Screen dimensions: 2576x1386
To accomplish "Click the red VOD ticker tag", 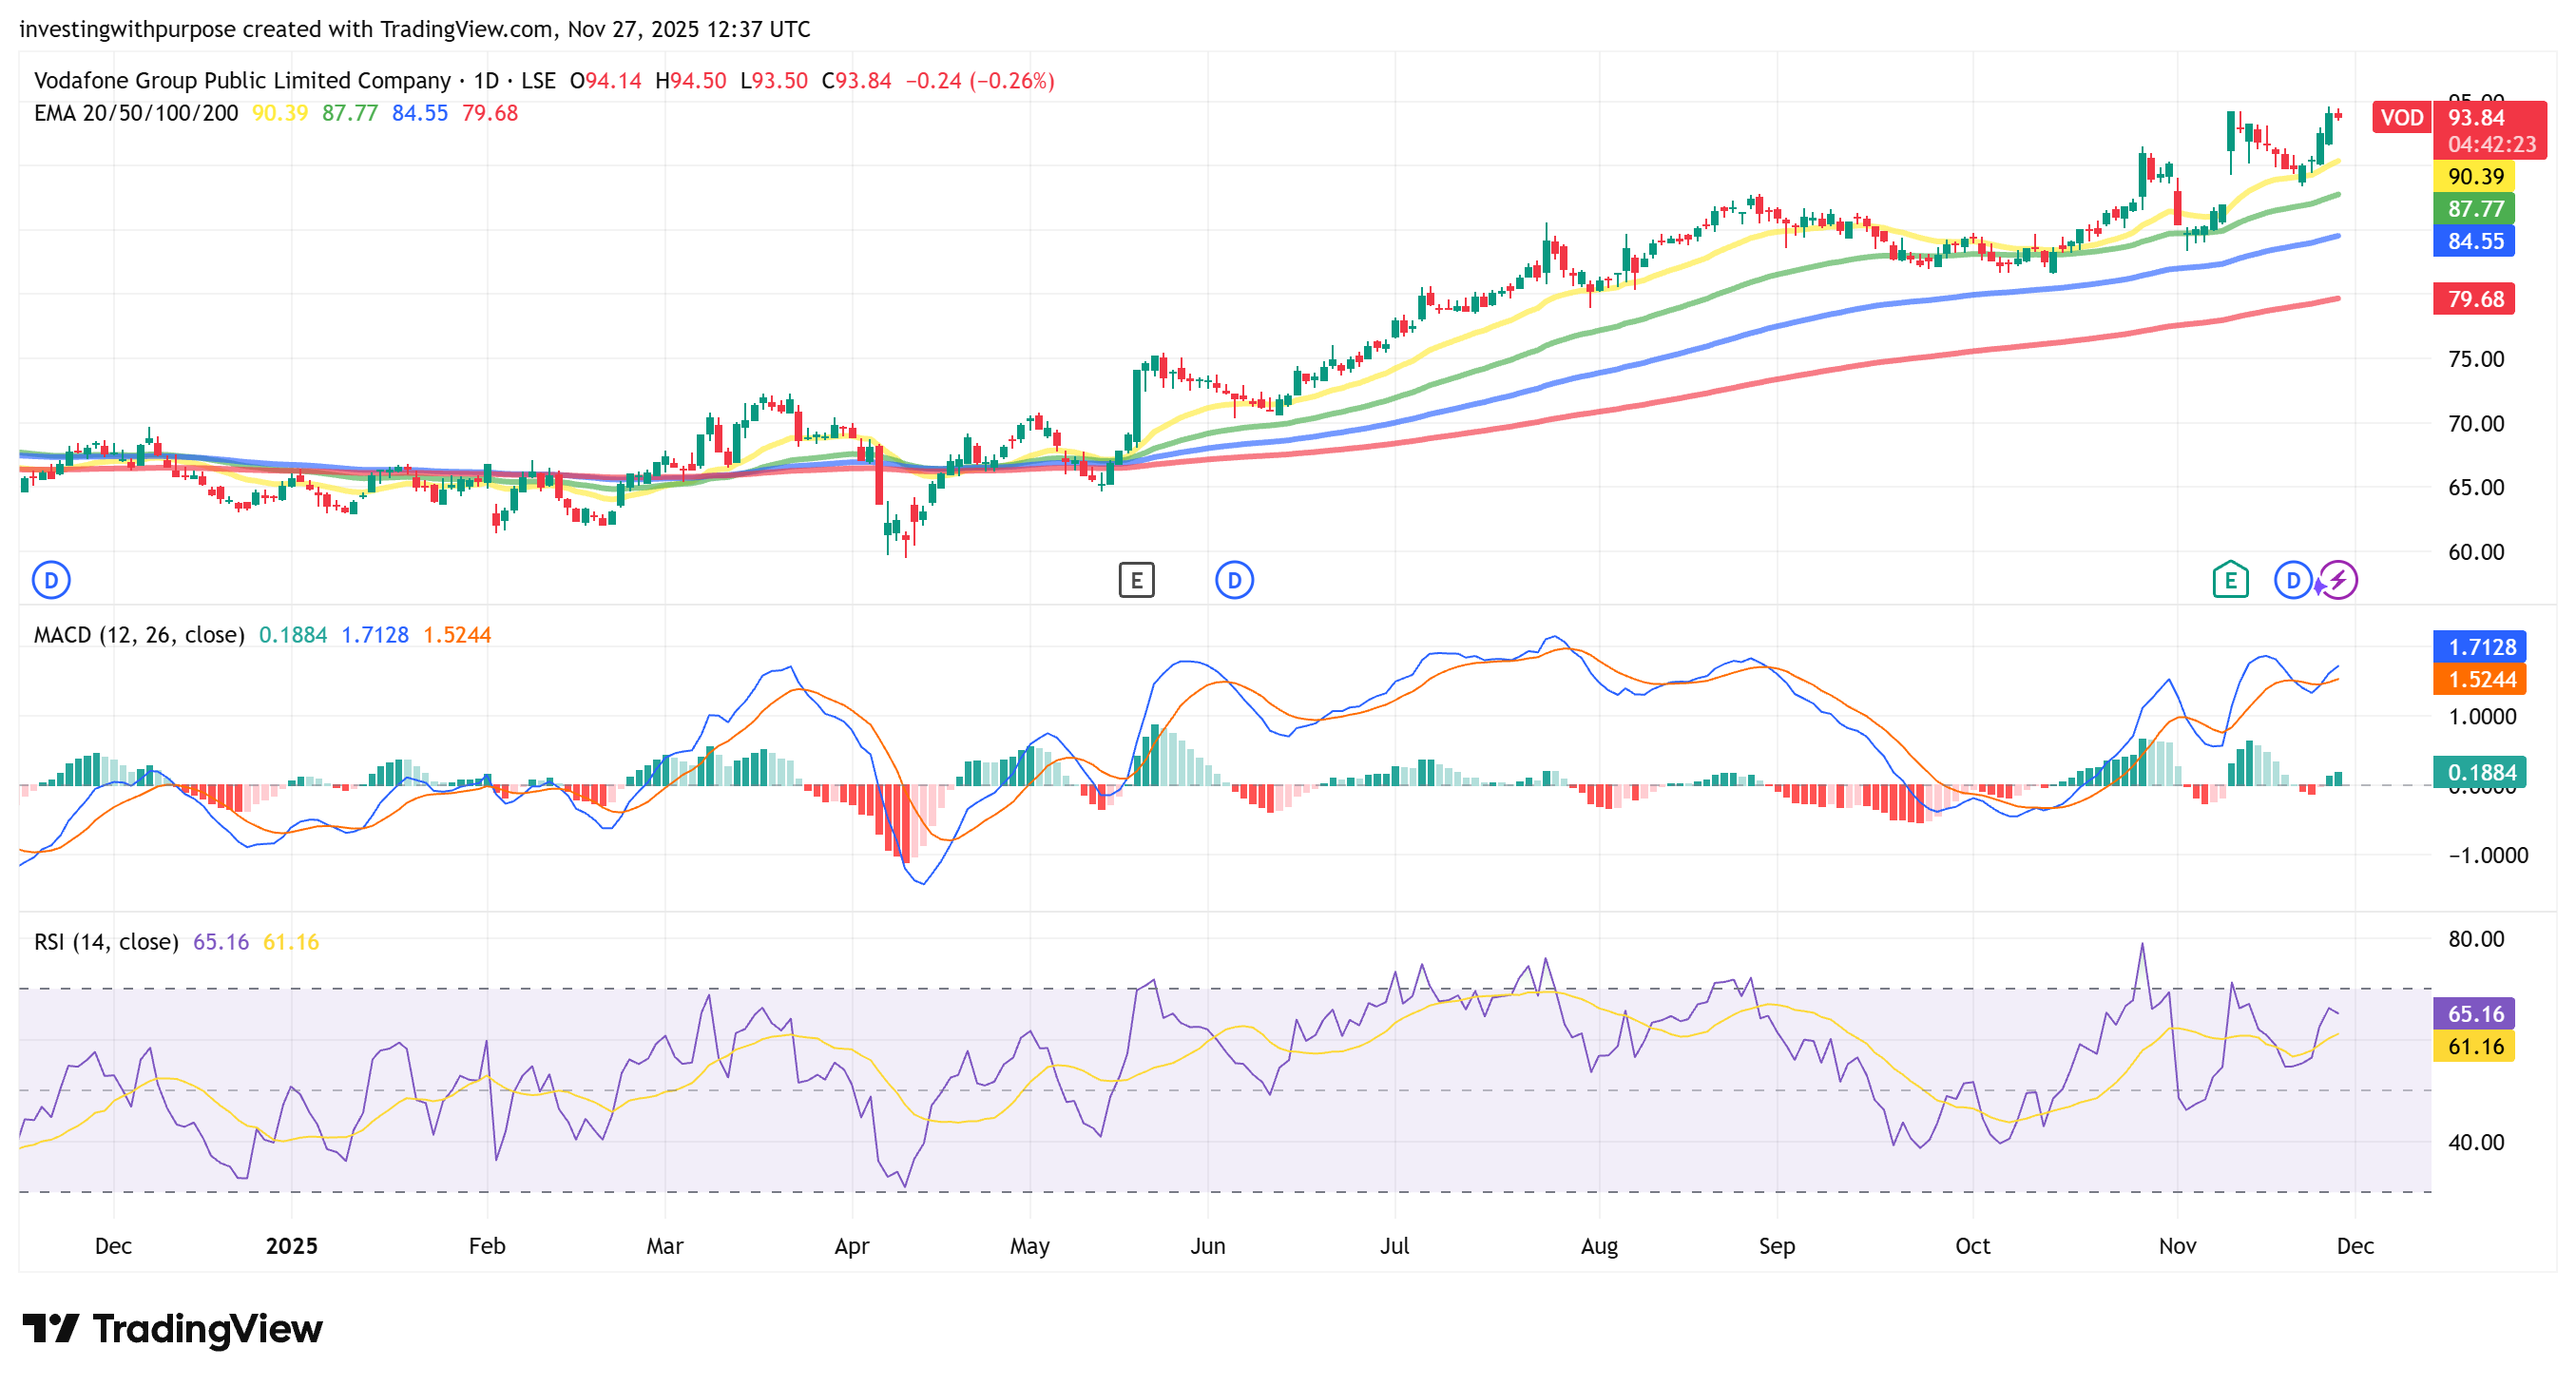I will tap(2401, 117).
